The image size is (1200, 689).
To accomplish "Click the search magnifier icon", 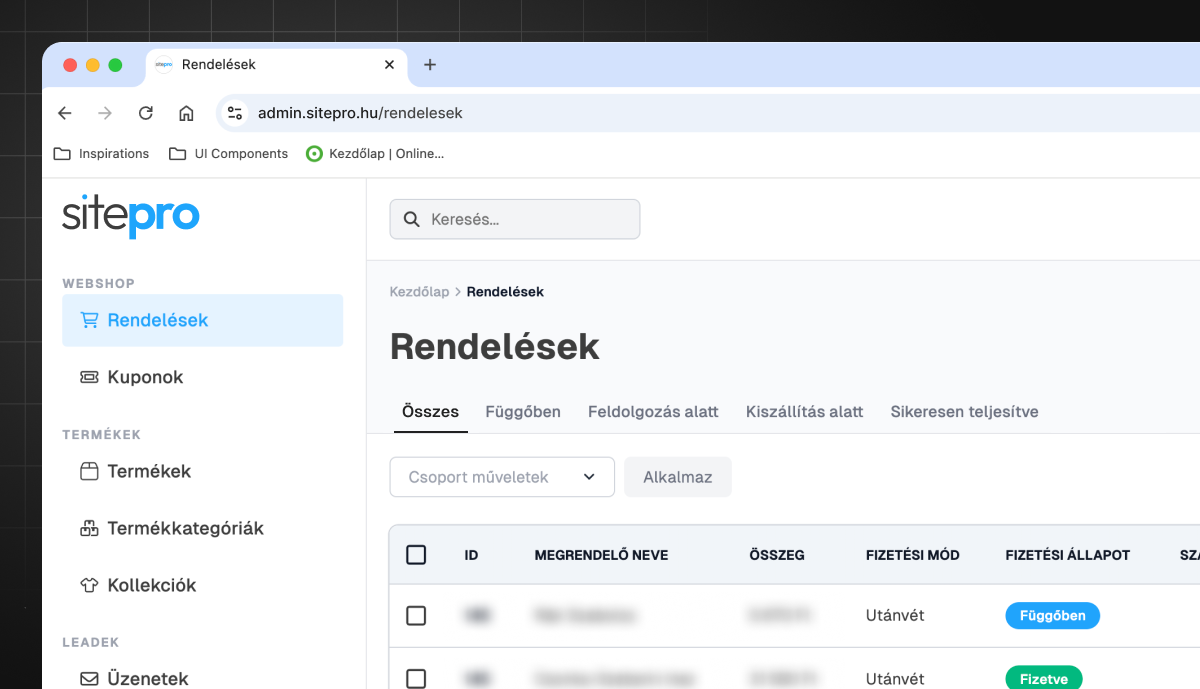I will click(412, 219).
